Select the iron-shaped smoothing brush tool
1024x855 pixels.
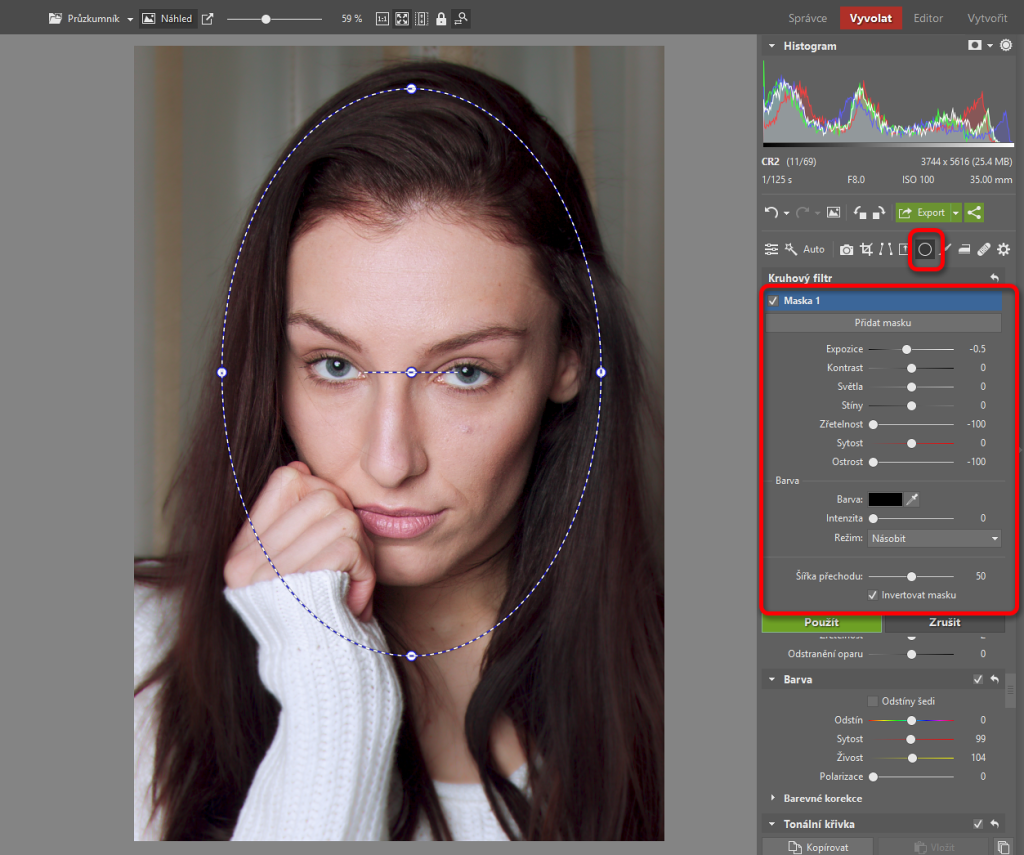click(x=964, y=249)
